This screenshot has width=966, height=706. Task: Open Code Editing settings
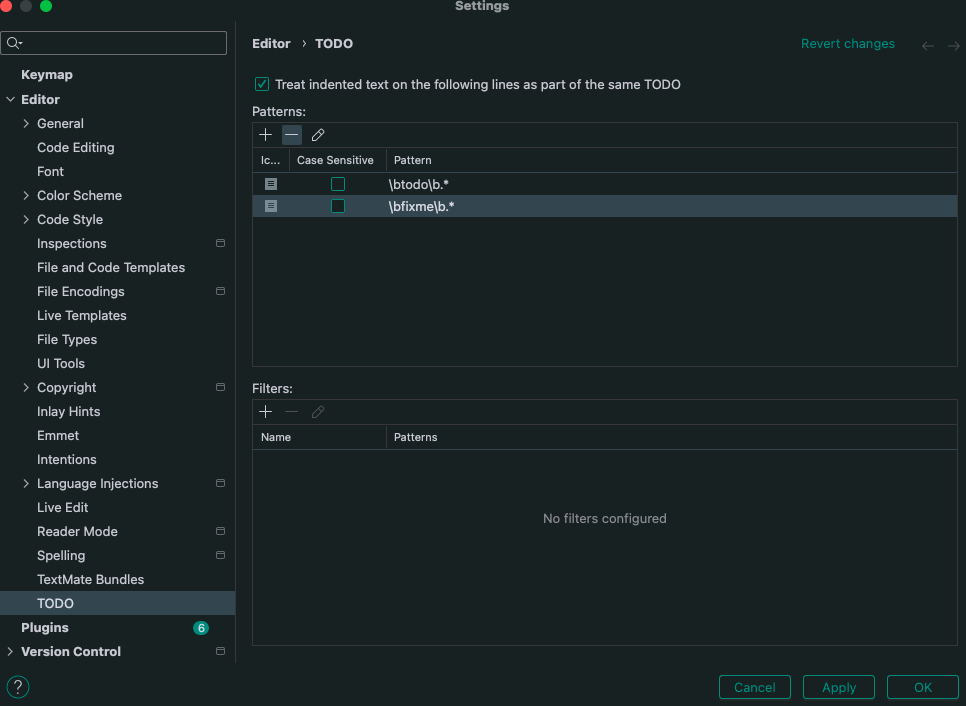tap(76, 147)
